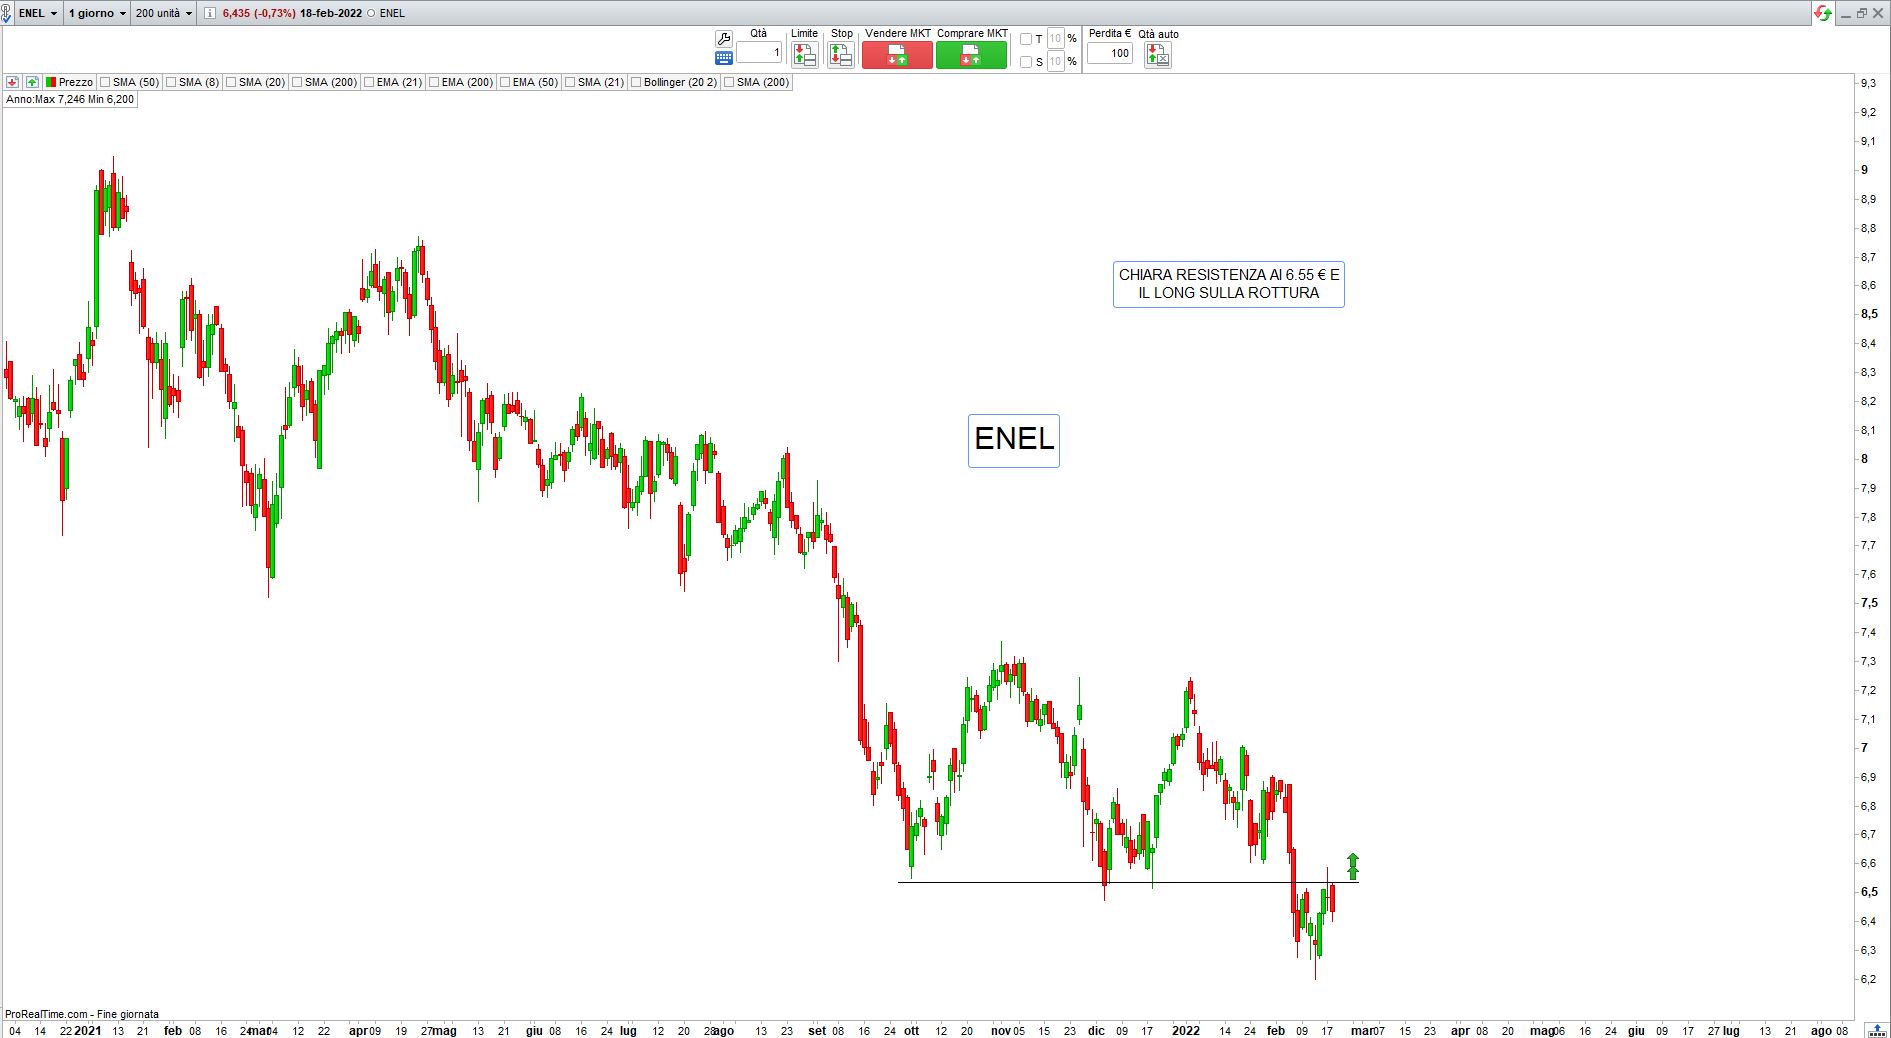
Task: Click the 6,435 (-0,73%) price readout
Action: point(259,13)
